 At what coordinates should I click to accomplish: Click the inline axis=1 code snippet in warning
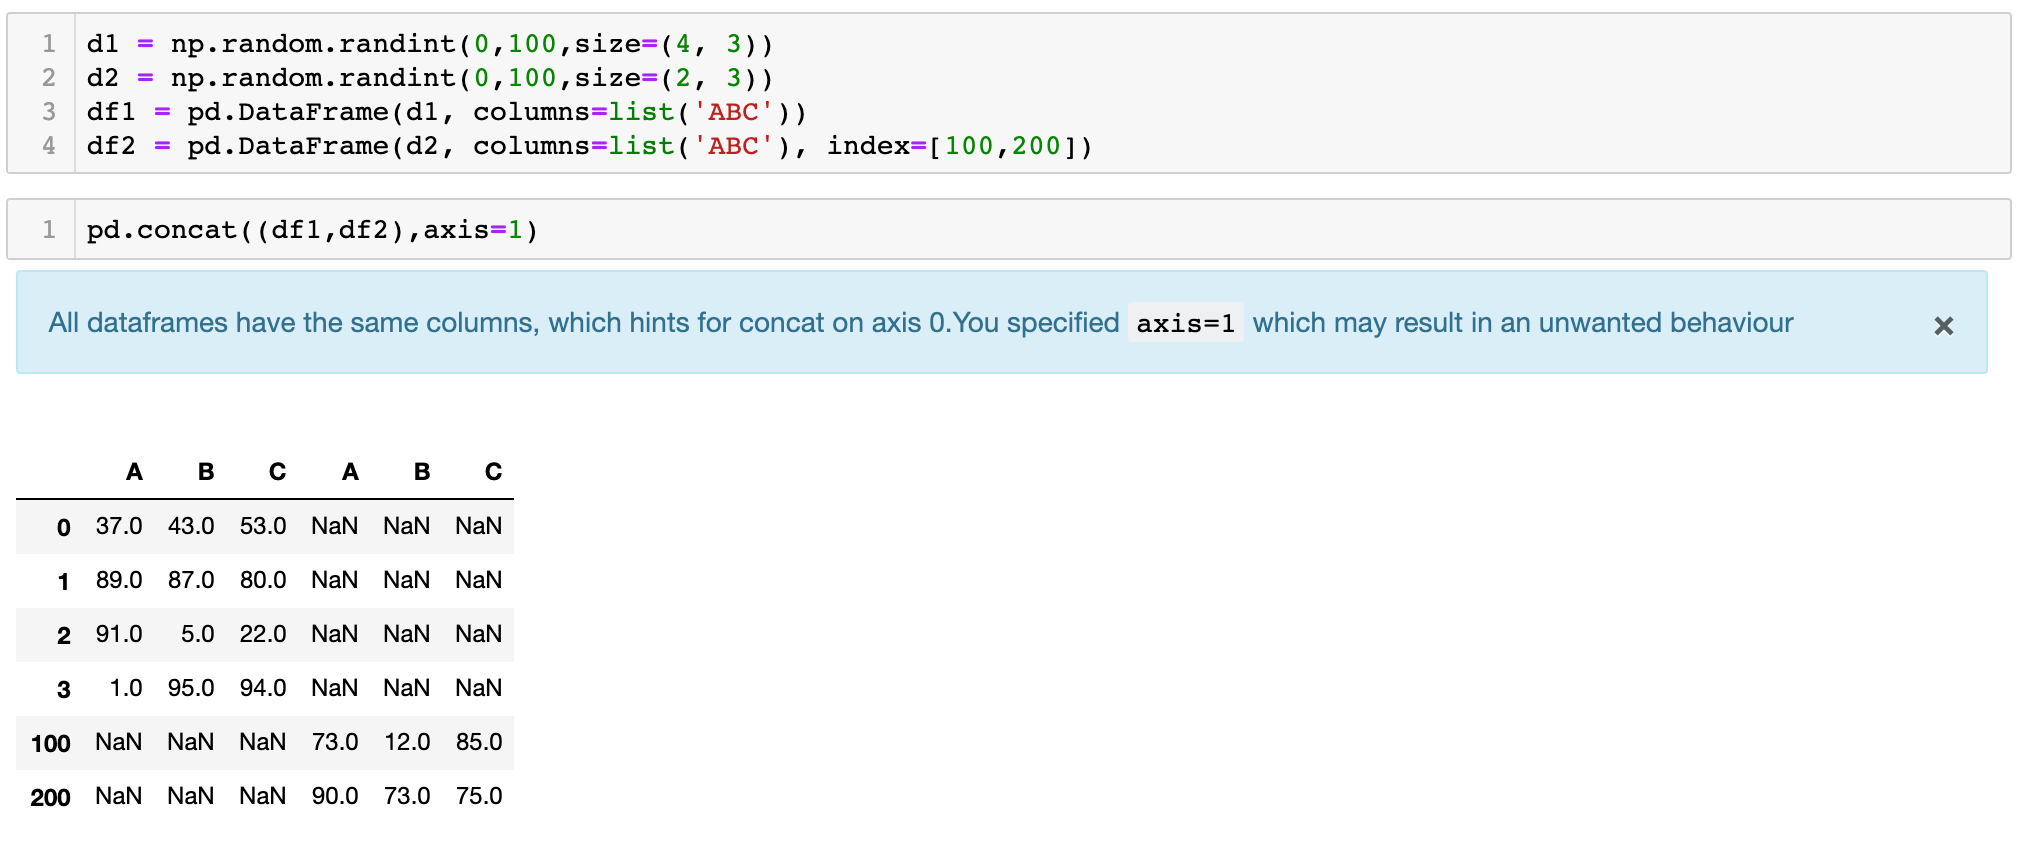tap(1185, 323)
